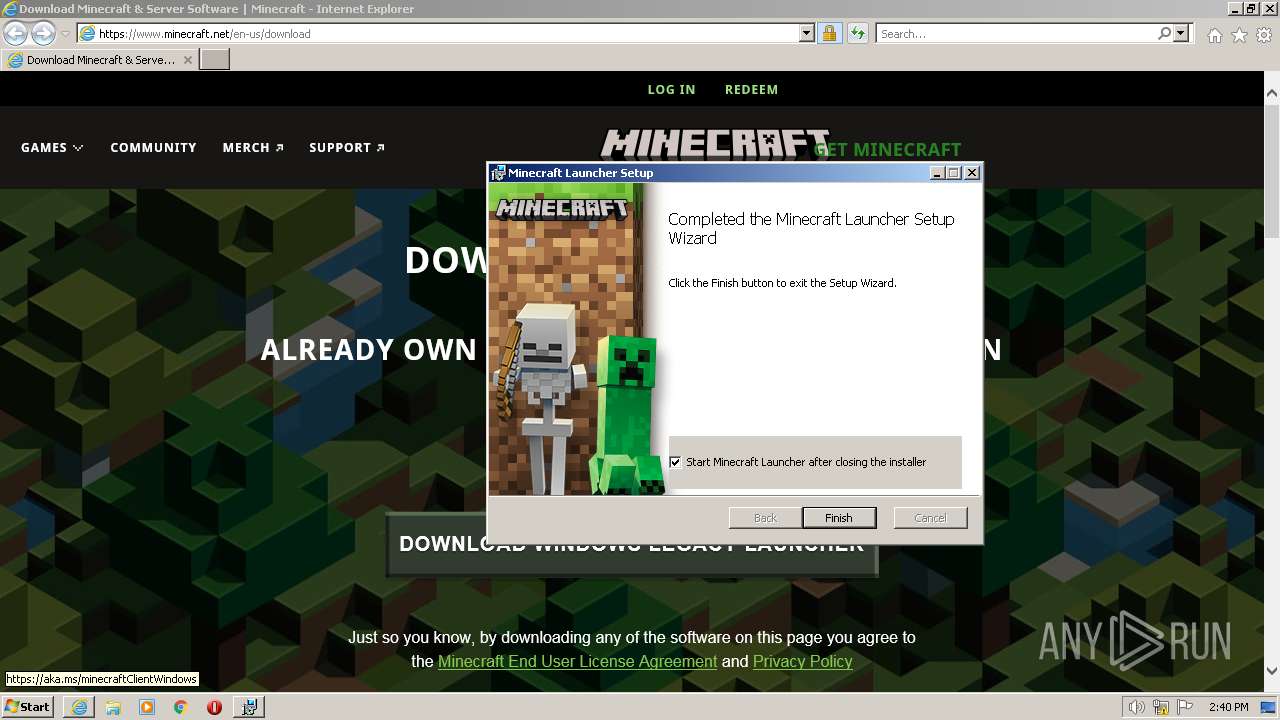The image size is (1280, 720).
Task: Click the Internet Explorer Search box
Action: (x=1016, y=33)
